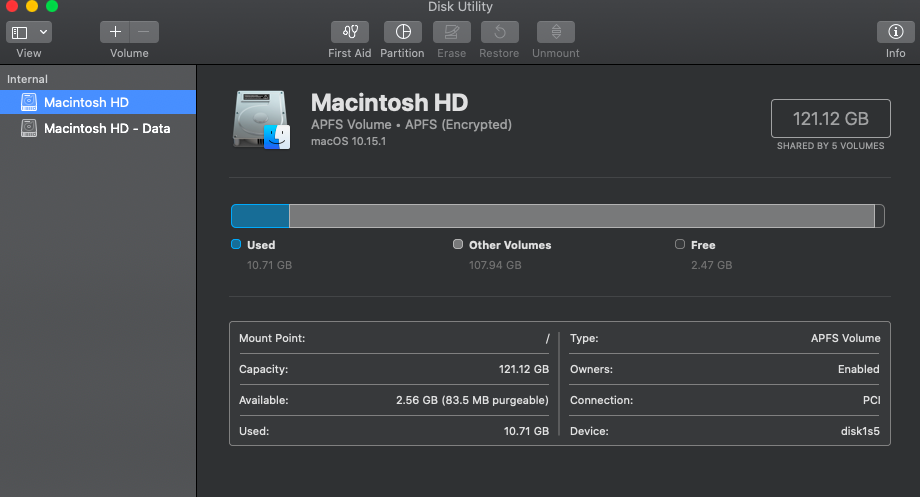The image size is (920, 497).
Task: Click the Erase toolbar icon
Action: point(451,32)
